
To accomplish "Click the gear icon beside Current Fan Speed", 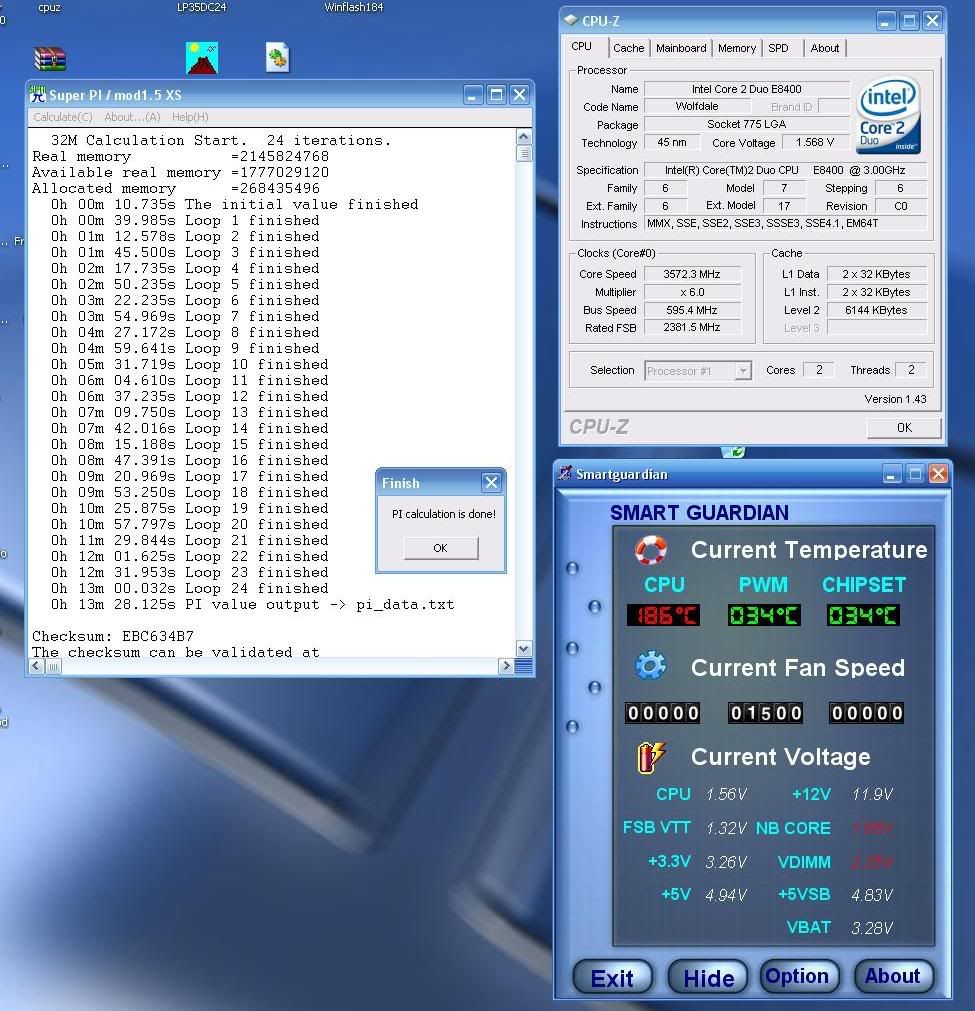I will tap(651, 666).
